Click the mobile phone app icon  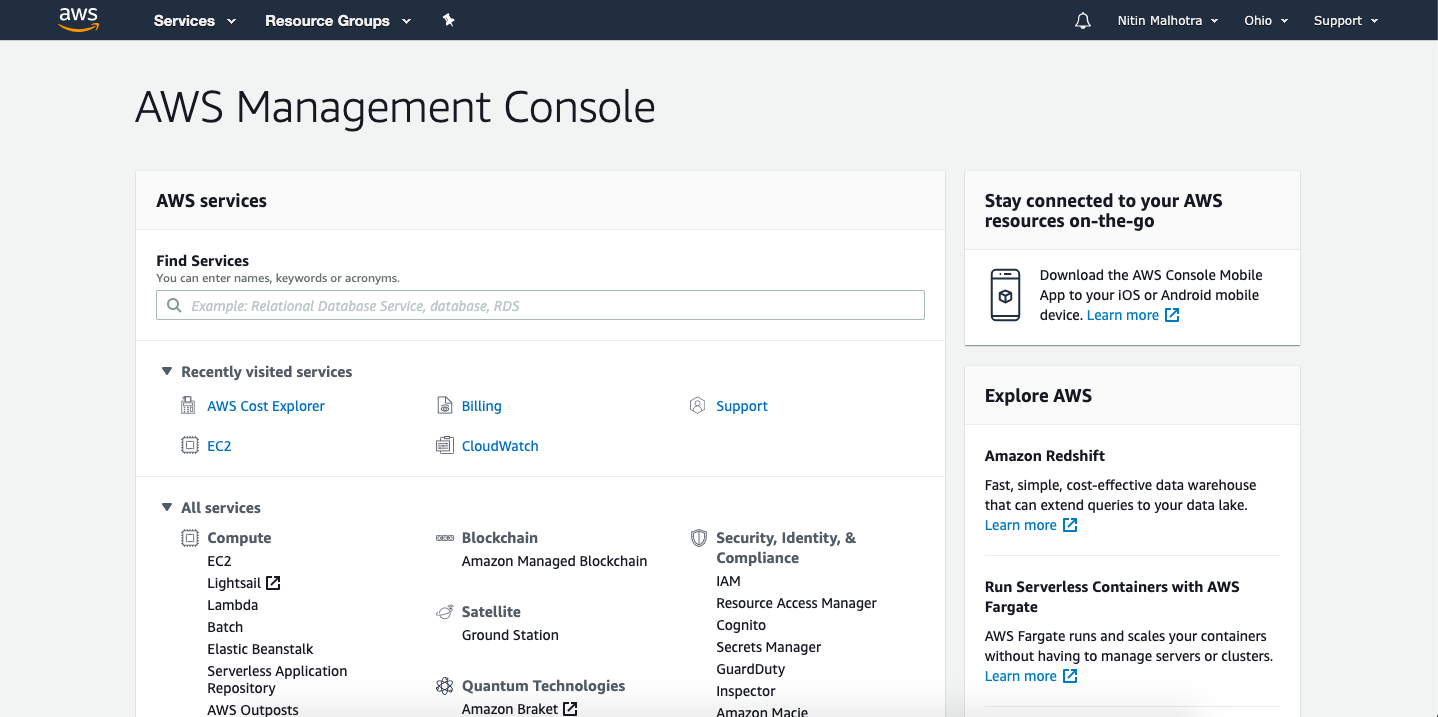pyautogui.click(x=1005, y=295)
